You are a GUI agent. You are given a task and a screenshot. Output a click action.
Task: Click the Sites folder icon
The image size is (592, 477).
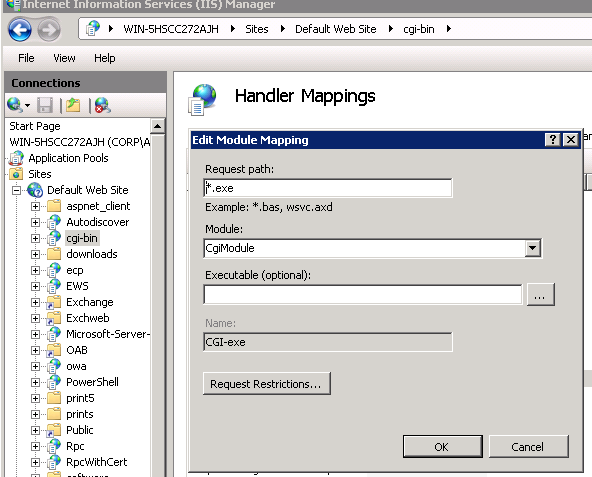16,174
